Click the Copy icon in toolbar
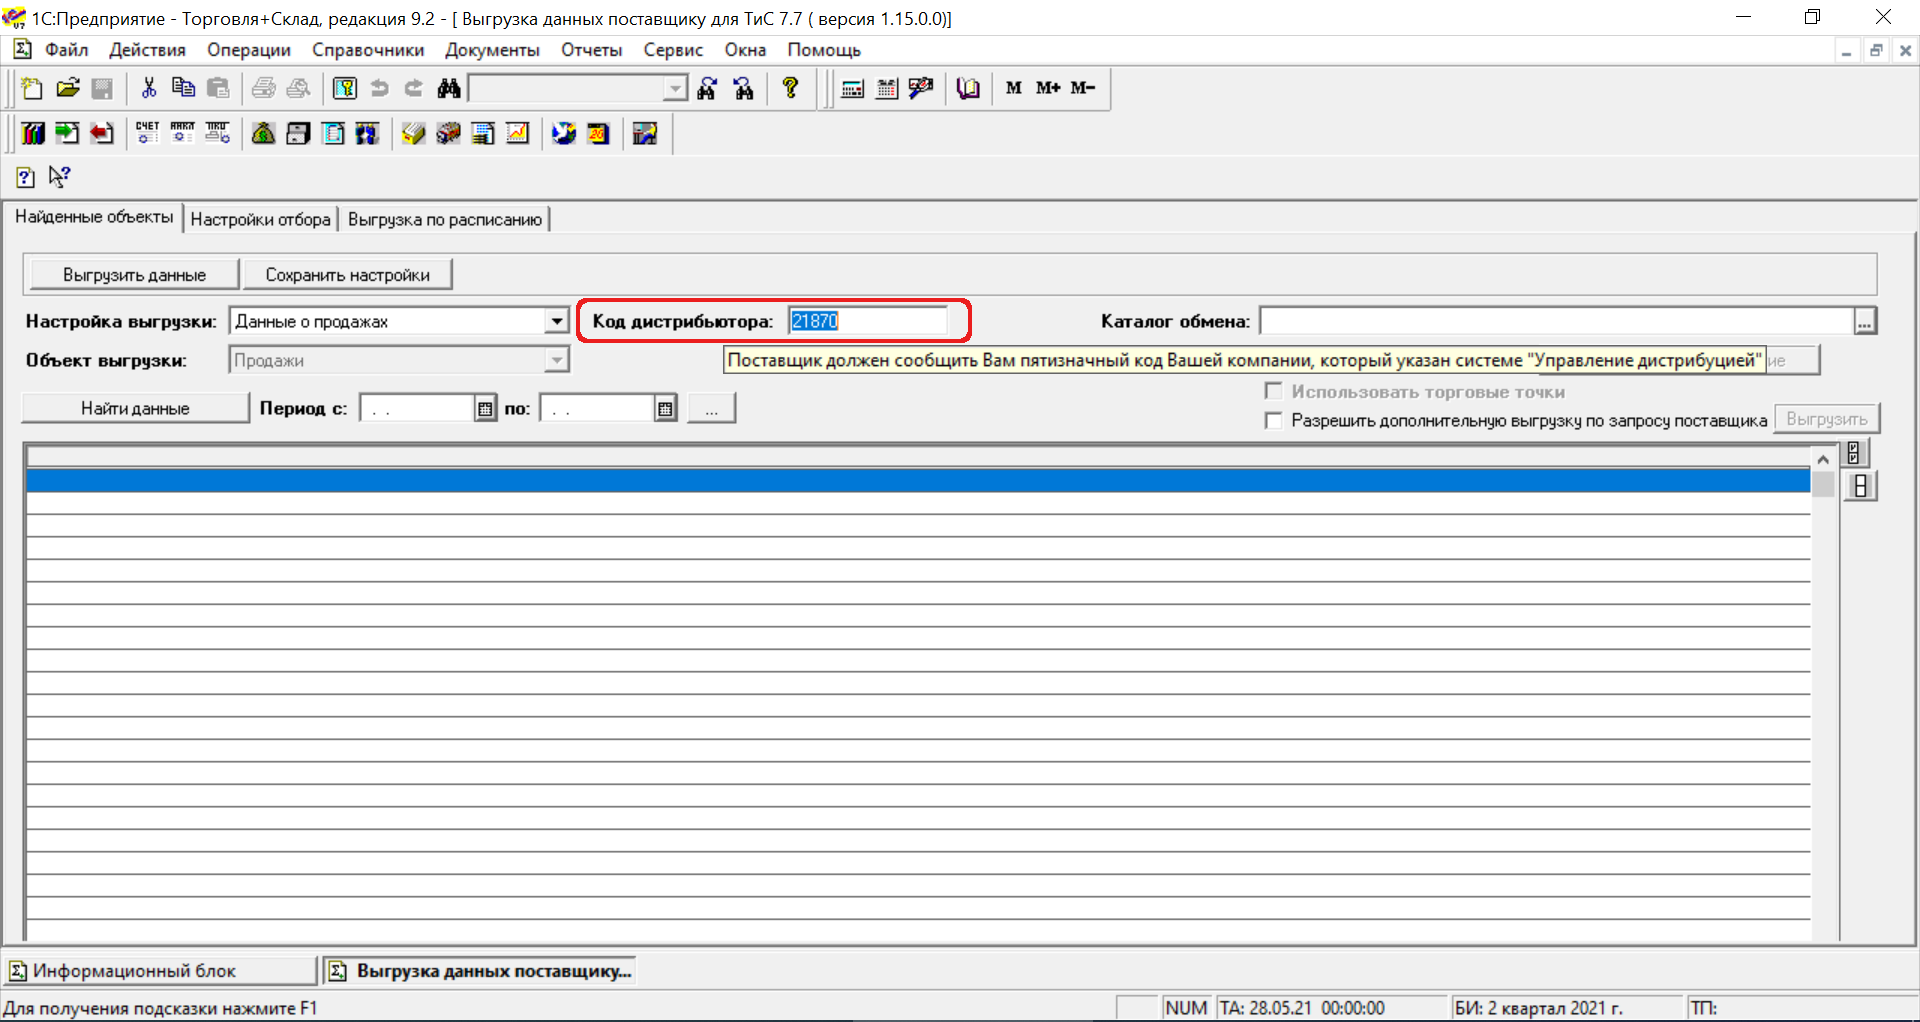The height and width of the screenshot is (1022, 1920). click(183, 88)
